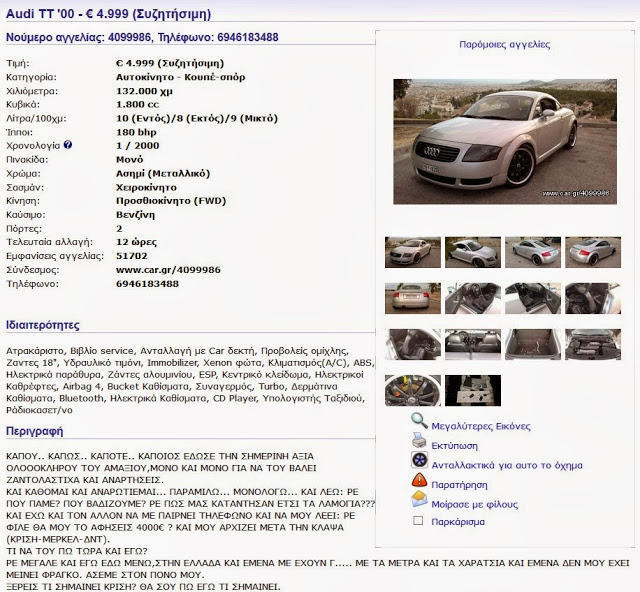640x592 pixels.
Task: Click the Παρατήρηση link
Action: 459,485
